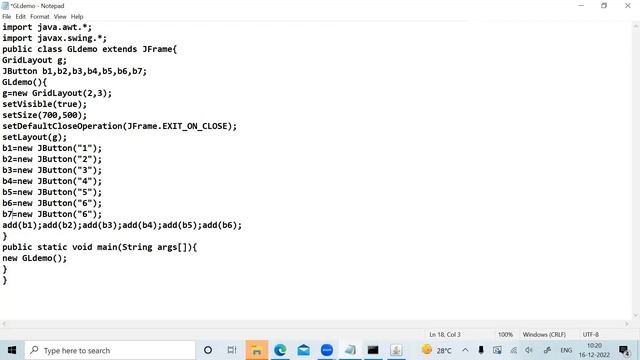Viewport: 640px width, 360px height.
Task: Click the line 'import javax.swing.*;'
Action: [54, 38]
